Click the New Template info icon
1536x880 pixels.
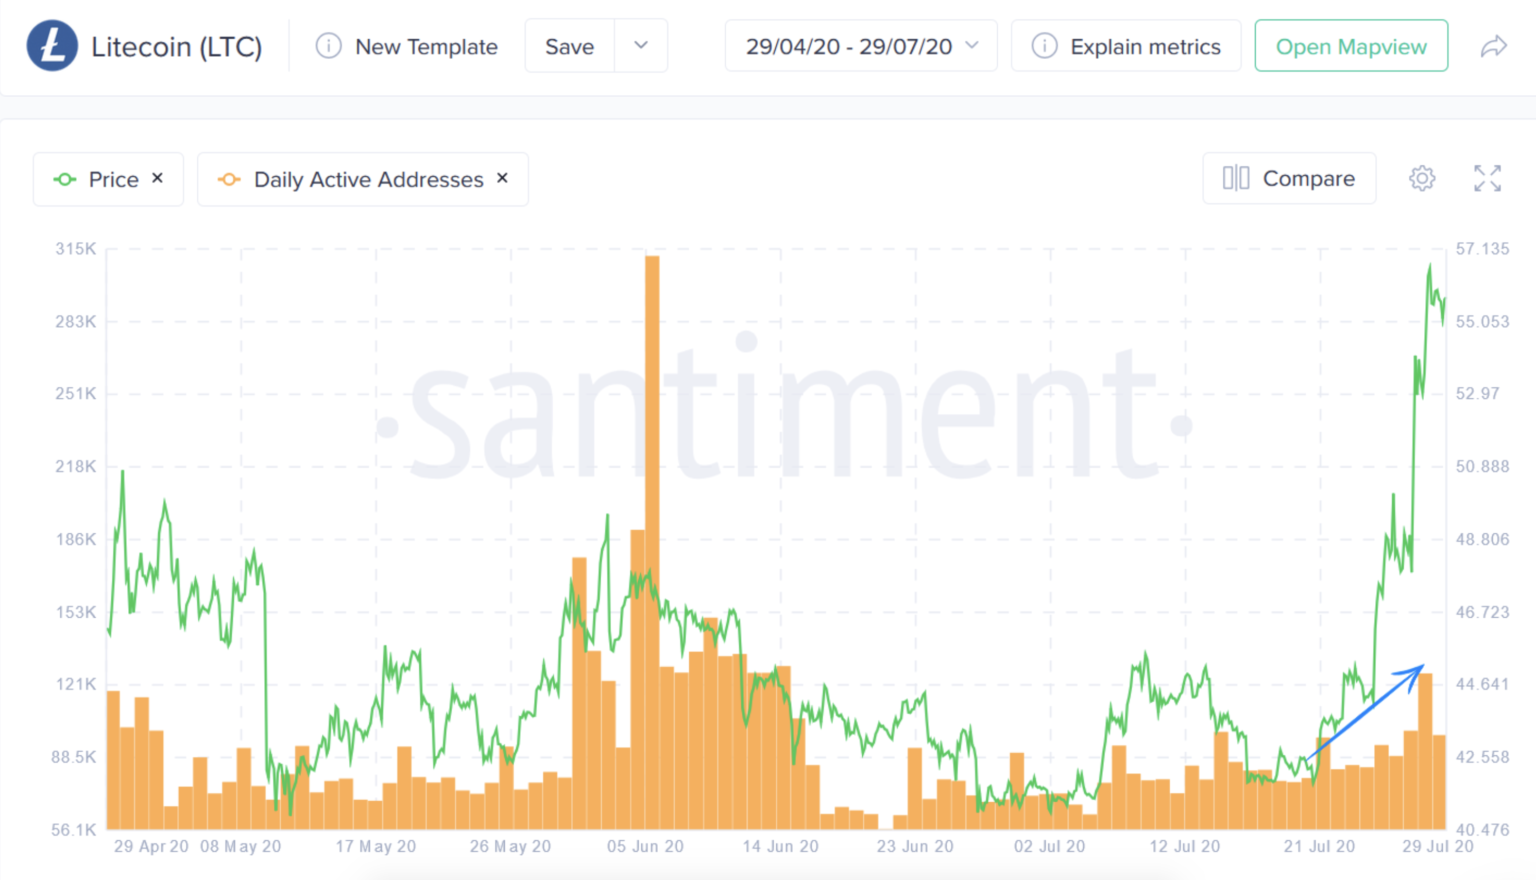tap(328, 46)
